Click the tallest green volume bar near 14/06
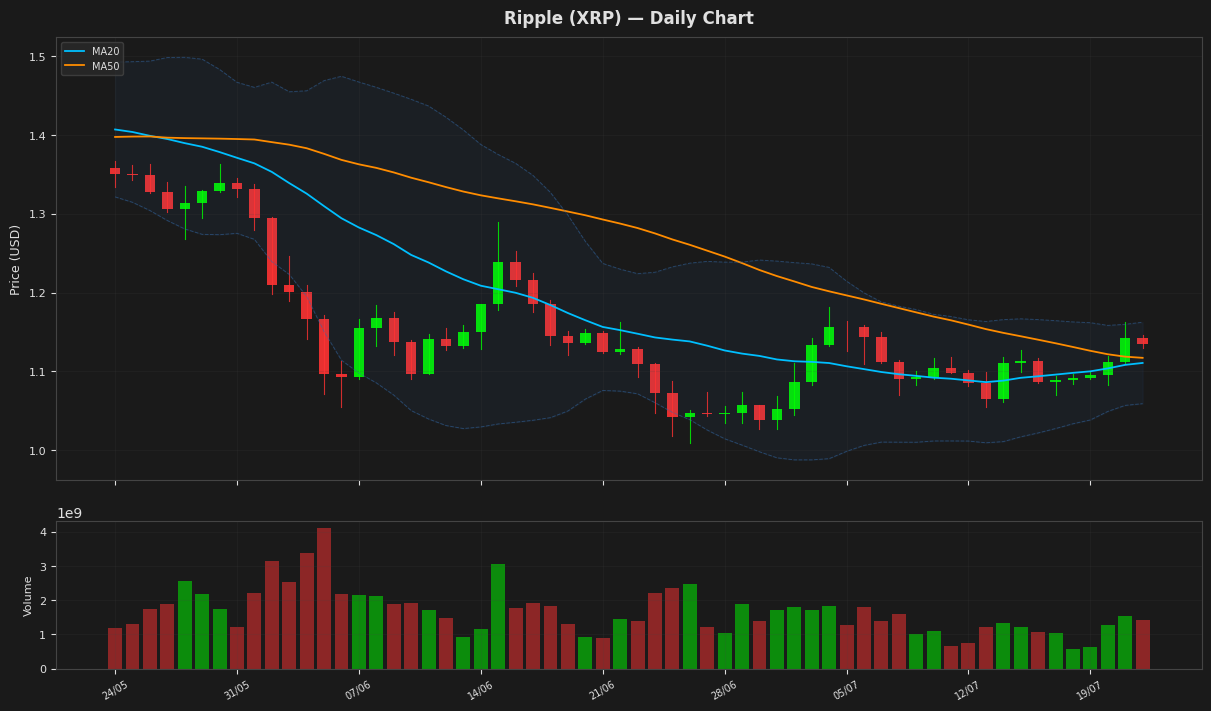This screenshot has width=1211, height=711. click(498, 616)
